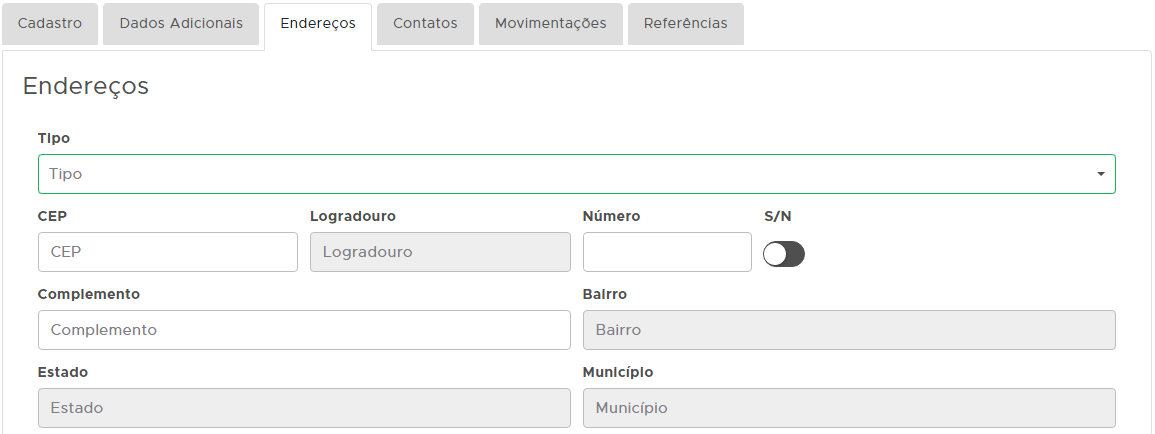Click the Logradouro text field
Screen dimensions: 1155x434
point(440,252)
